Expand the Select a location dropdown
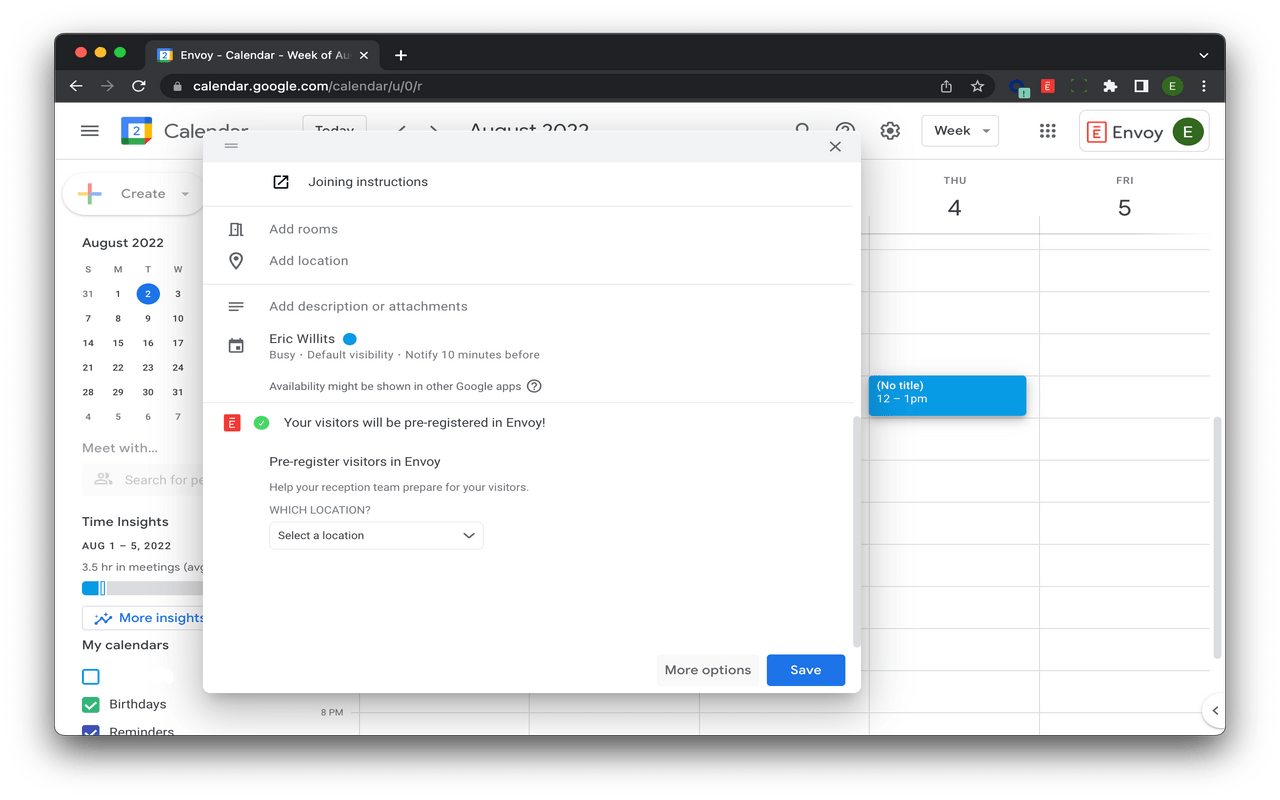This screenshot has height=800, width=1280. (376, 536)
